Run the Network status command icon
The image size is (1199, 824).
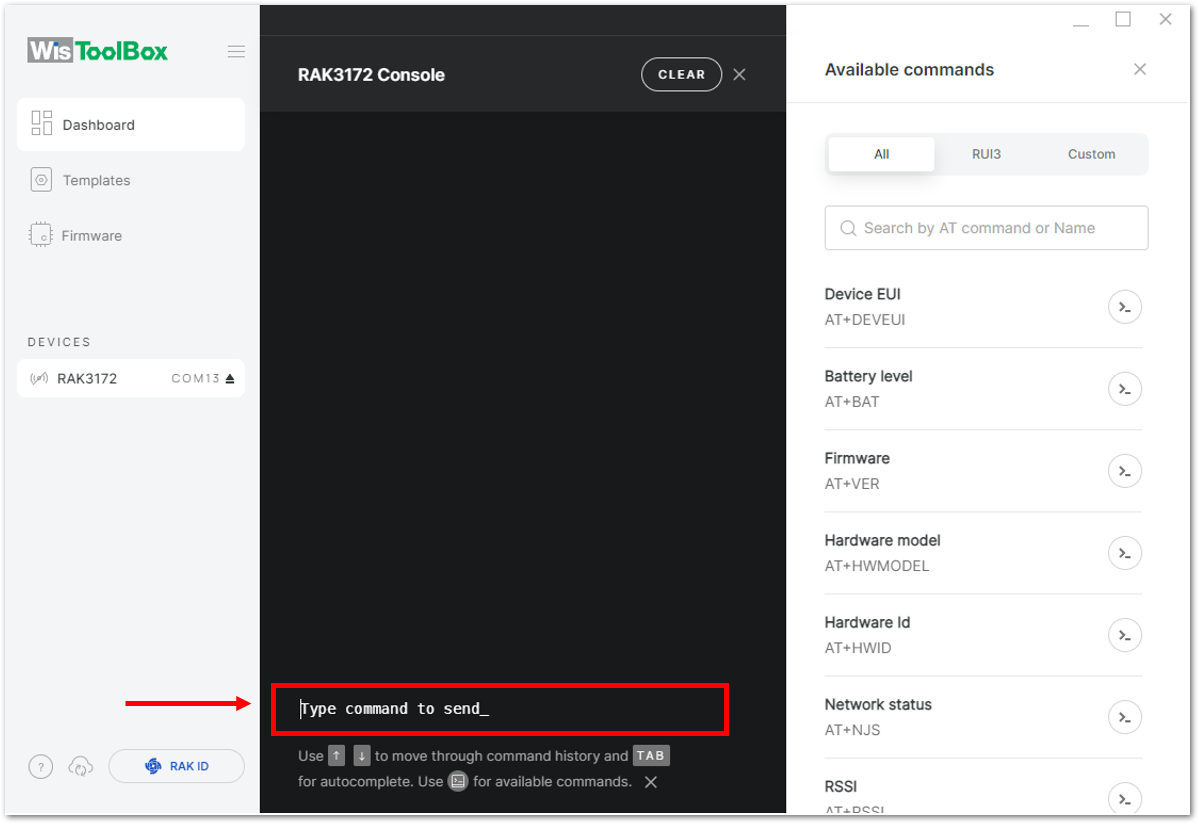coord(1124,717)
